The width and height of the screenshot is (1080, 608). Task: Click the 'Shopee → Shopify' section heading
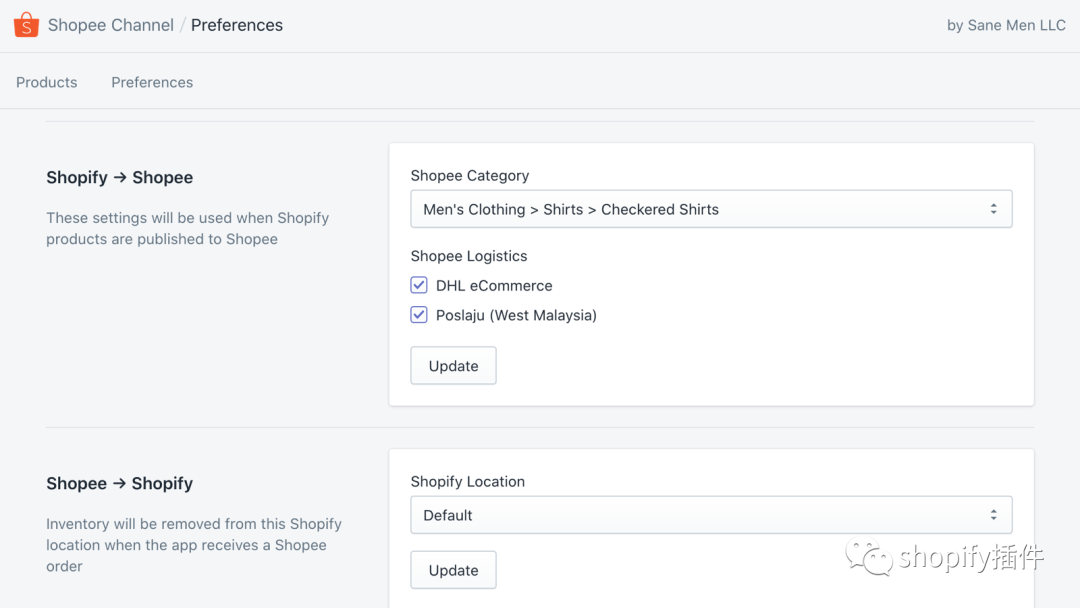pos(120,483)
